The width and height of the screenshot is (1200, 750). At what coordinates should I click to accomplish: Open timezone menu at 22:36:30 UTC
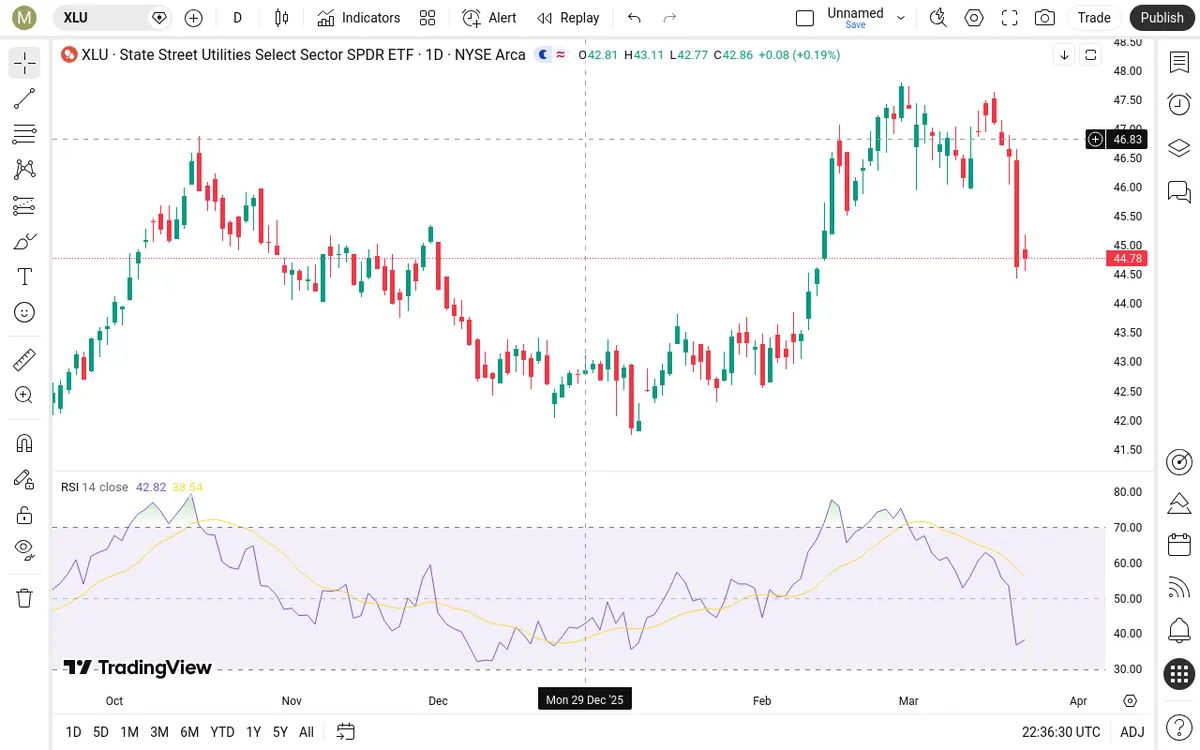pos(1061,732)
